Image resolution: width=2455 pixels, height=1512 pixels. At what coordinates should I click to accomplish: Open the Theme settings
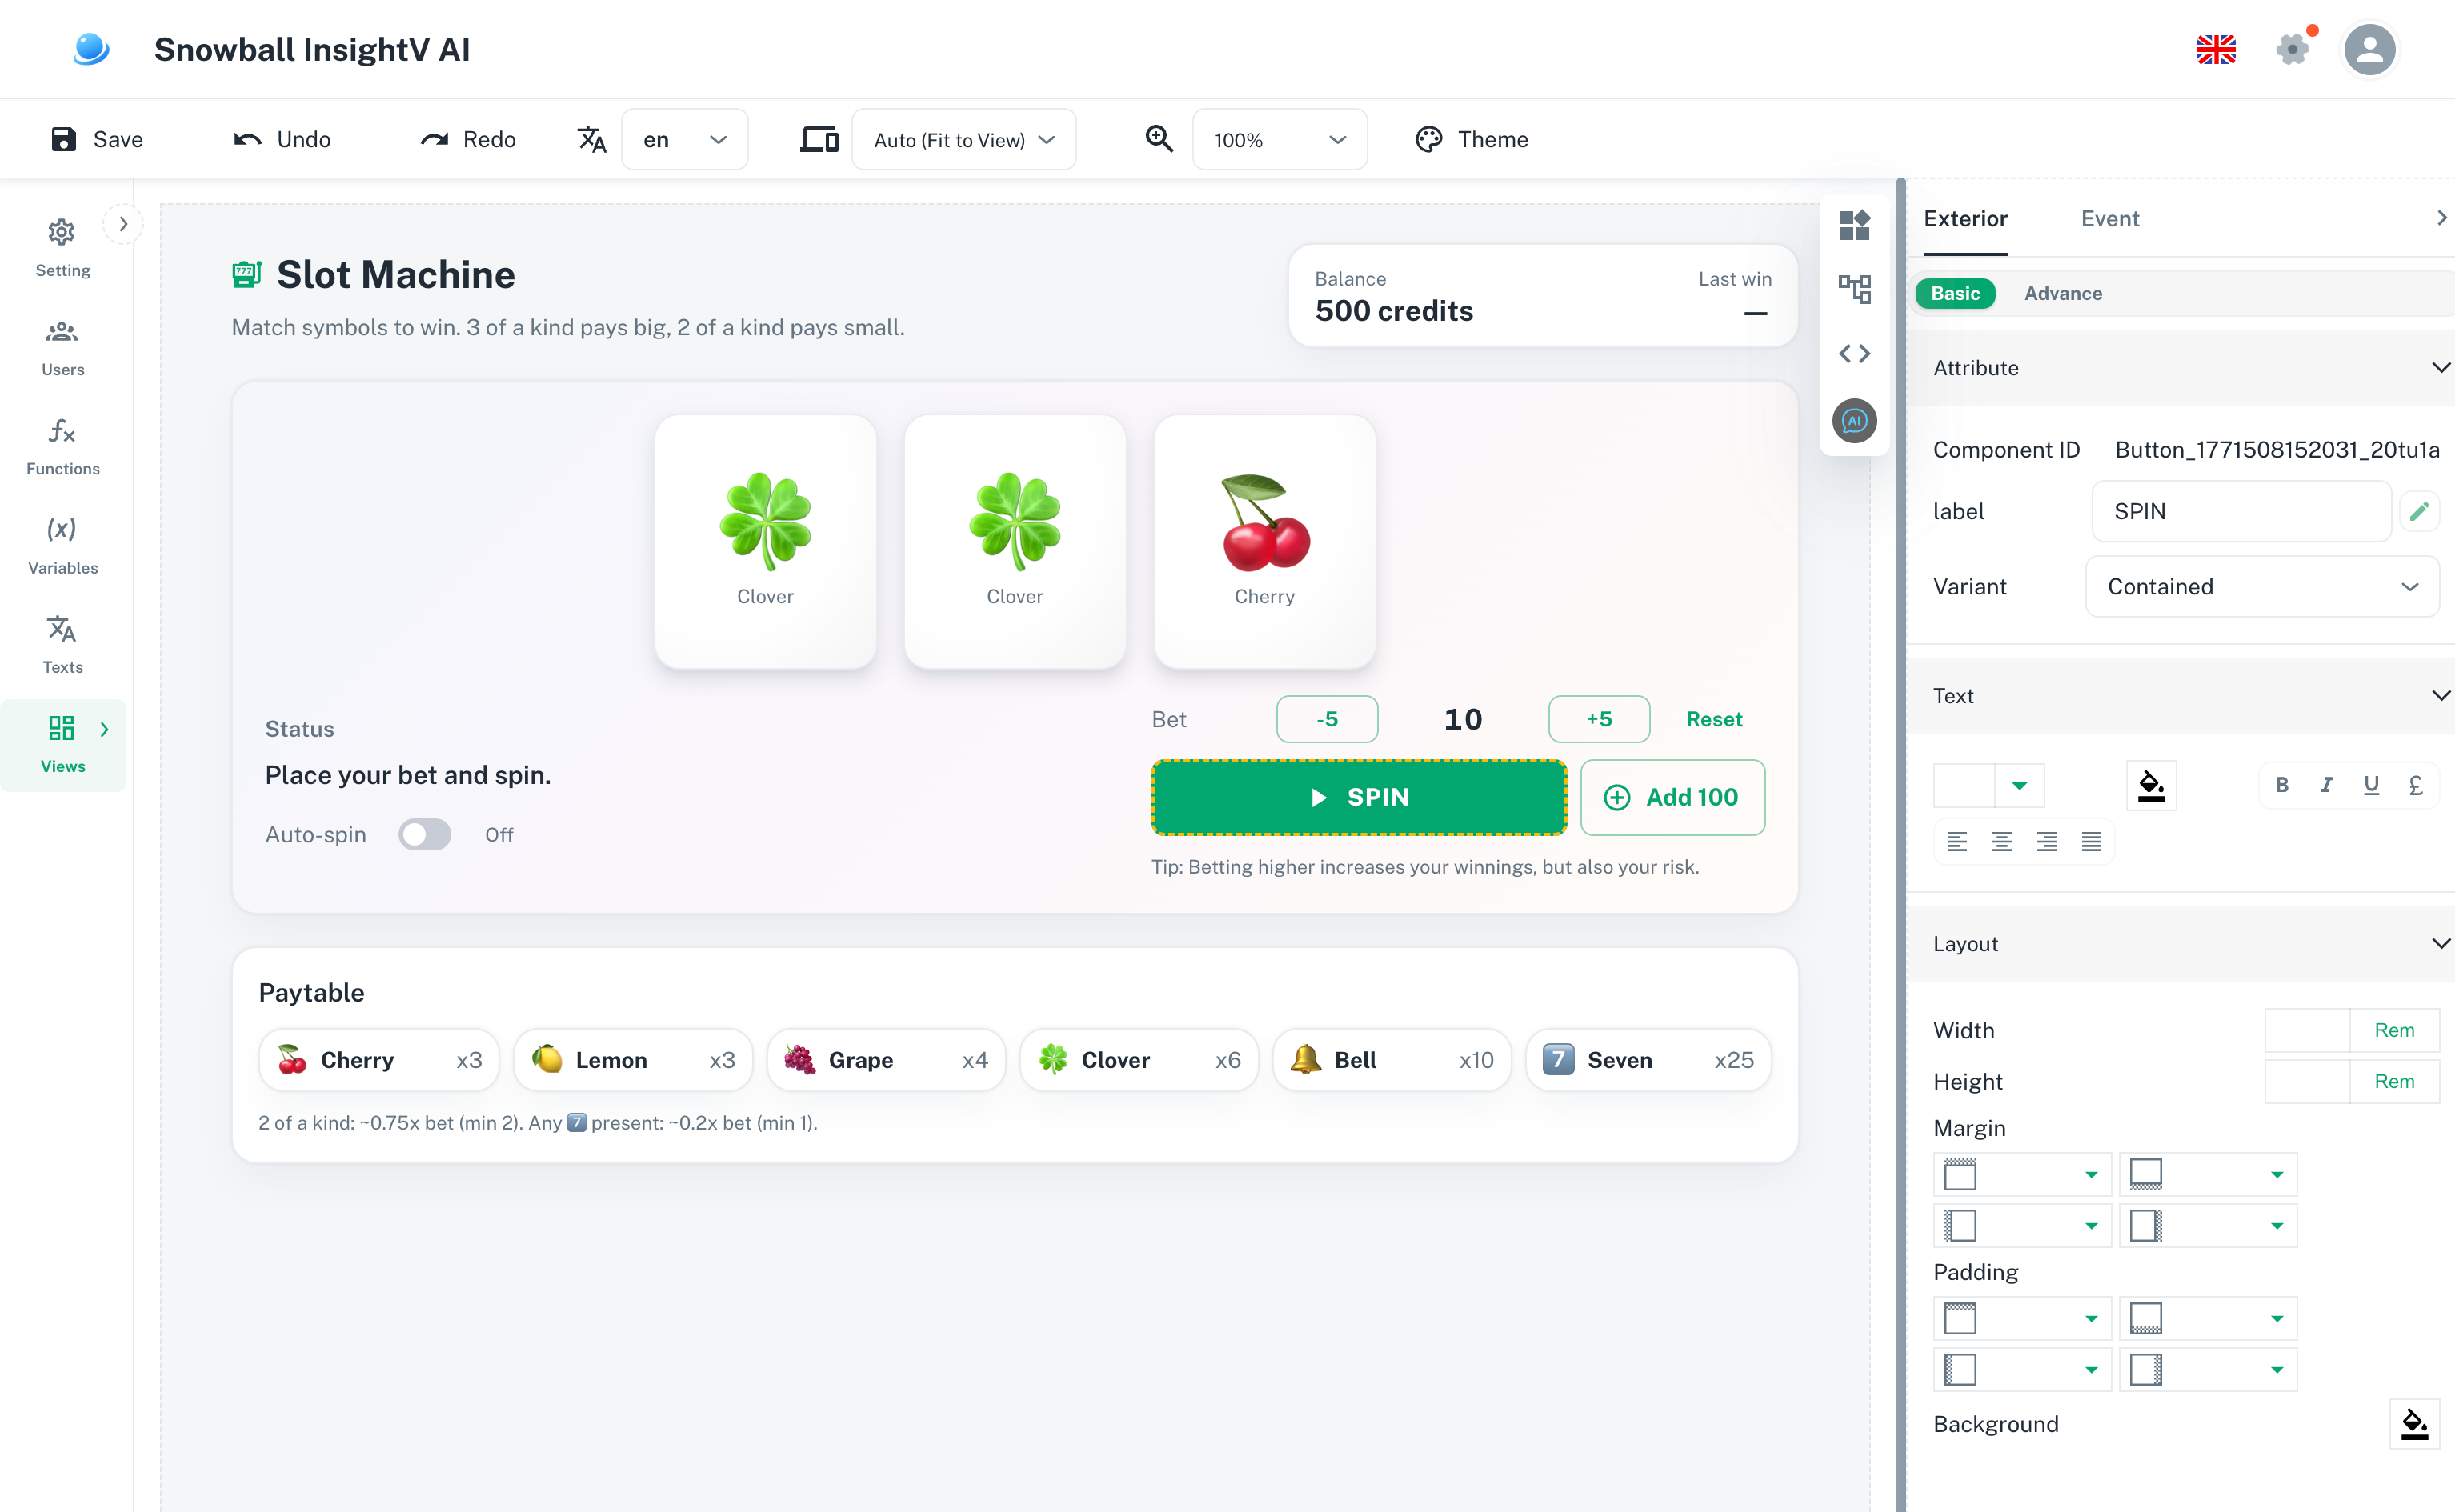pyautogui.click(x=1471, y=139)
